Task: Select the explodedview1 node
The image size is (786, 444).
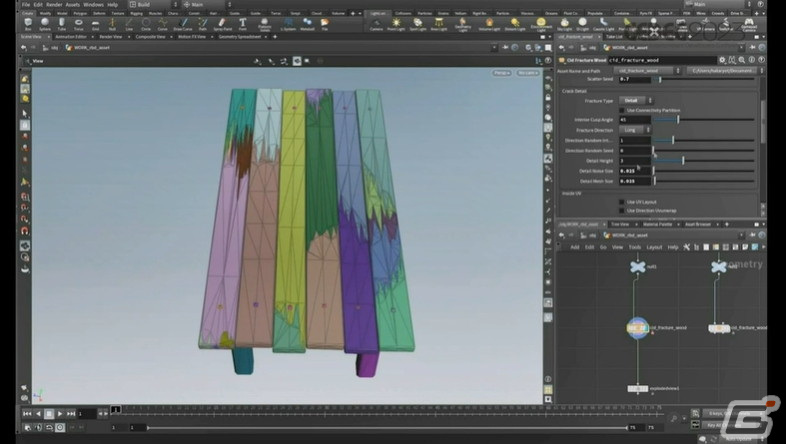Action: [638, 388]
